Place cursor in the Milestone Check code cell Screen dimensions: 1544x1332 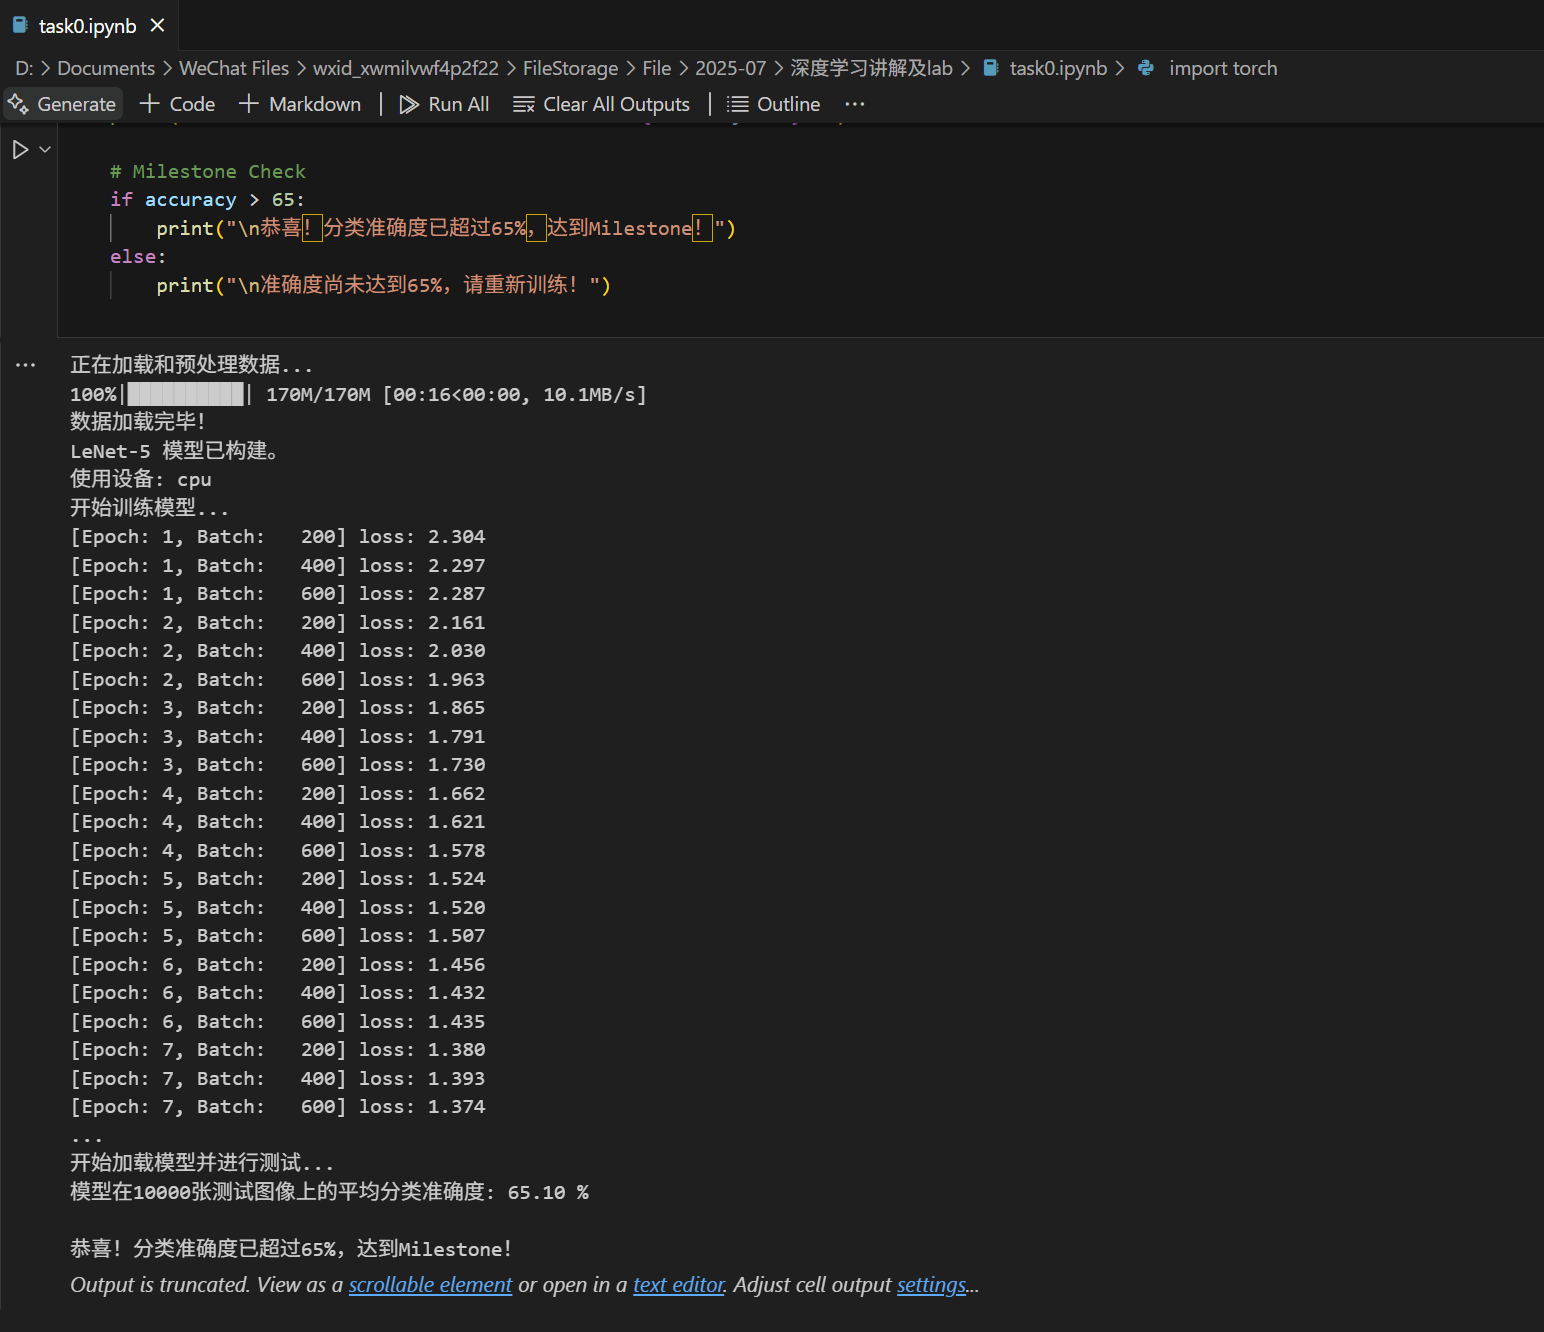[400, 230]
